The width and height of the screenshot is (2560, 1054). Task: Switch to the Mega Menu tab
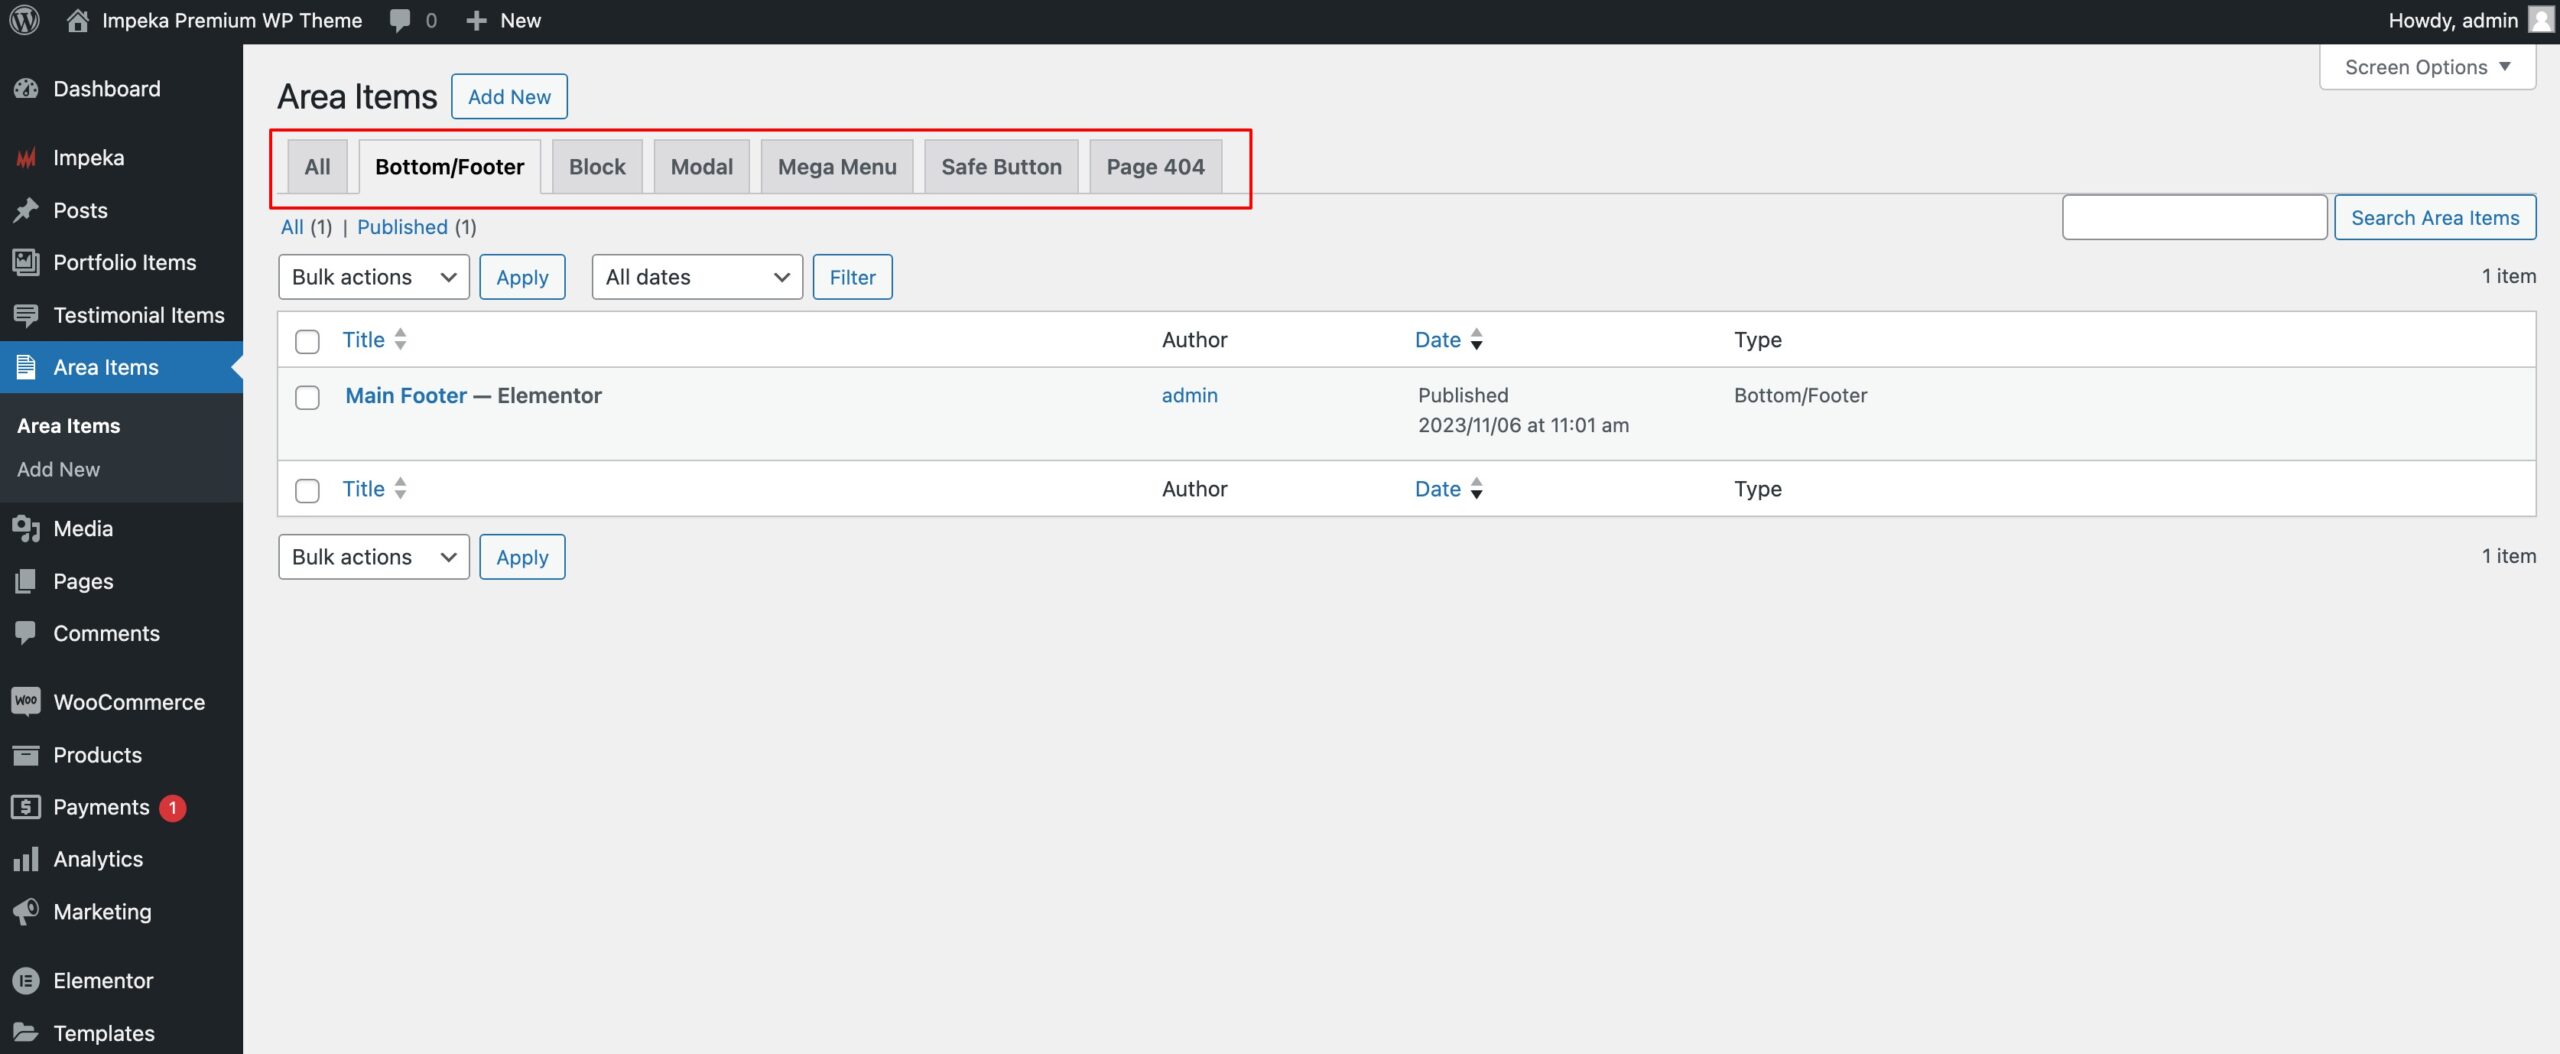[836, 167]
